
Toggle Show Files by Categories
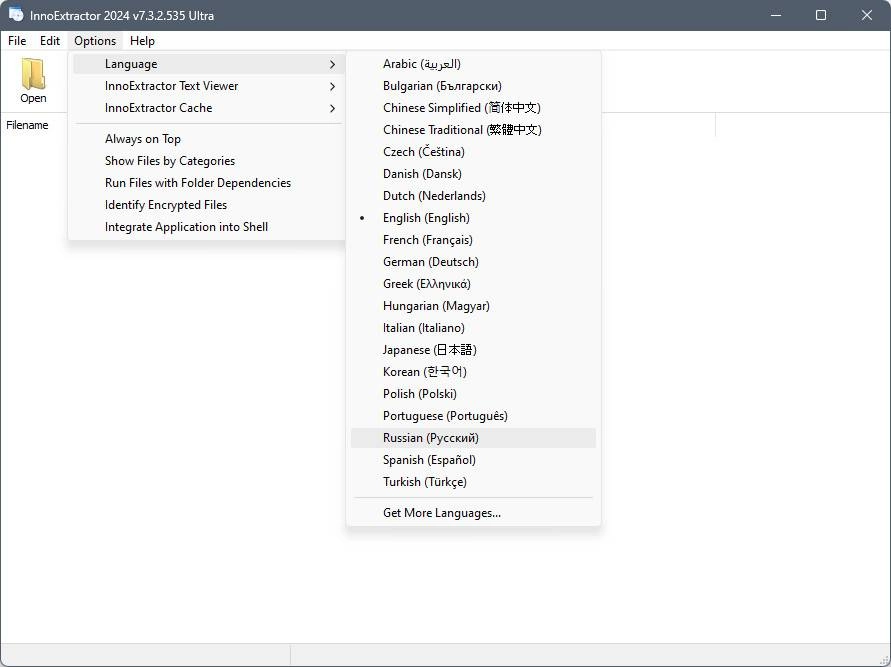pyautogui.click(x=208, y=161)
